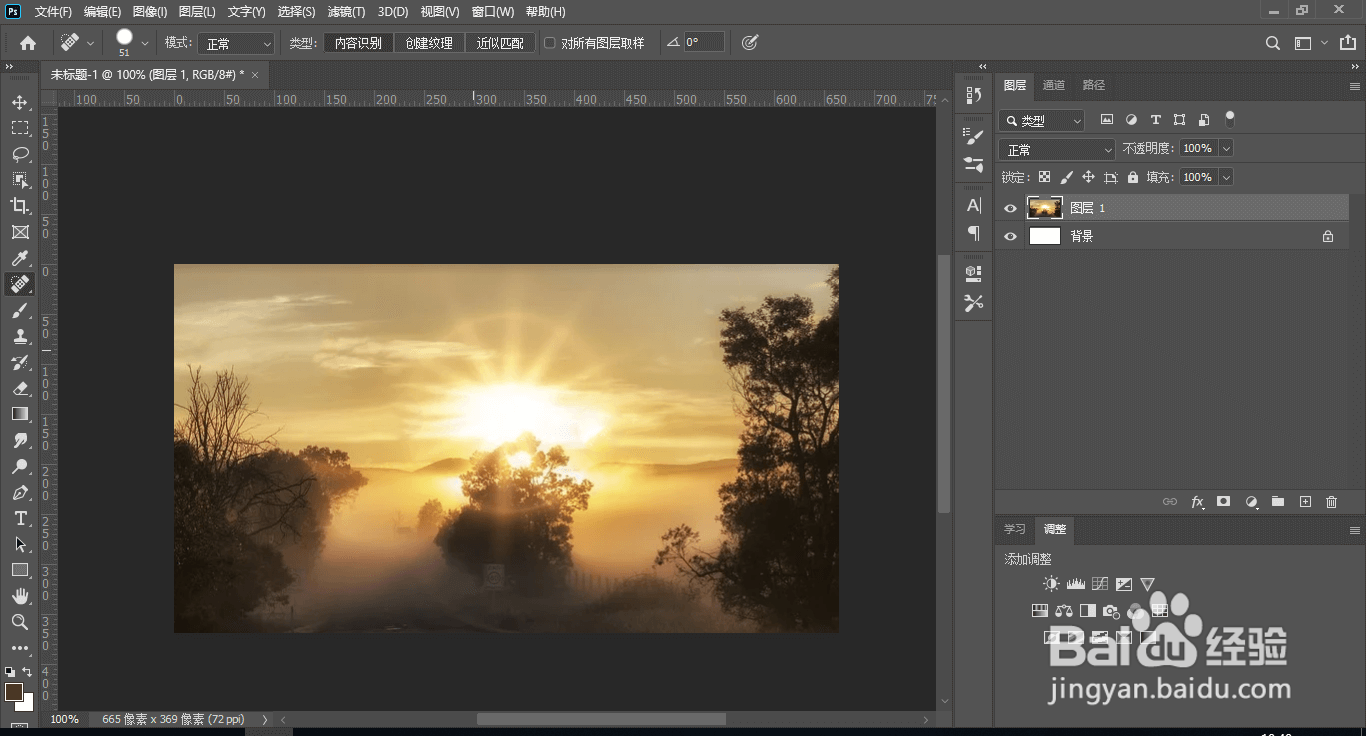Open the 文件(F) menu

pos(53,12)
